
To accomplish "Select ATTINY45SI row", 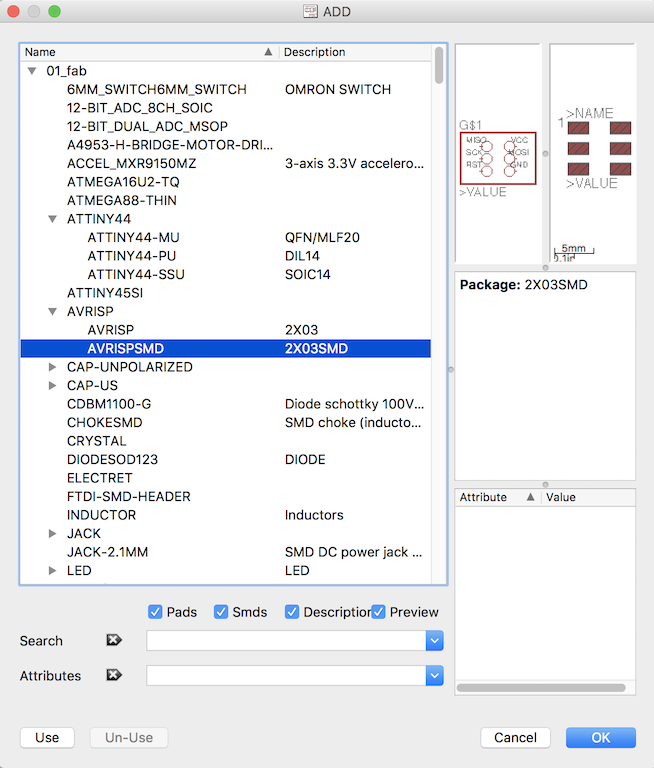I will pos(225,293).
